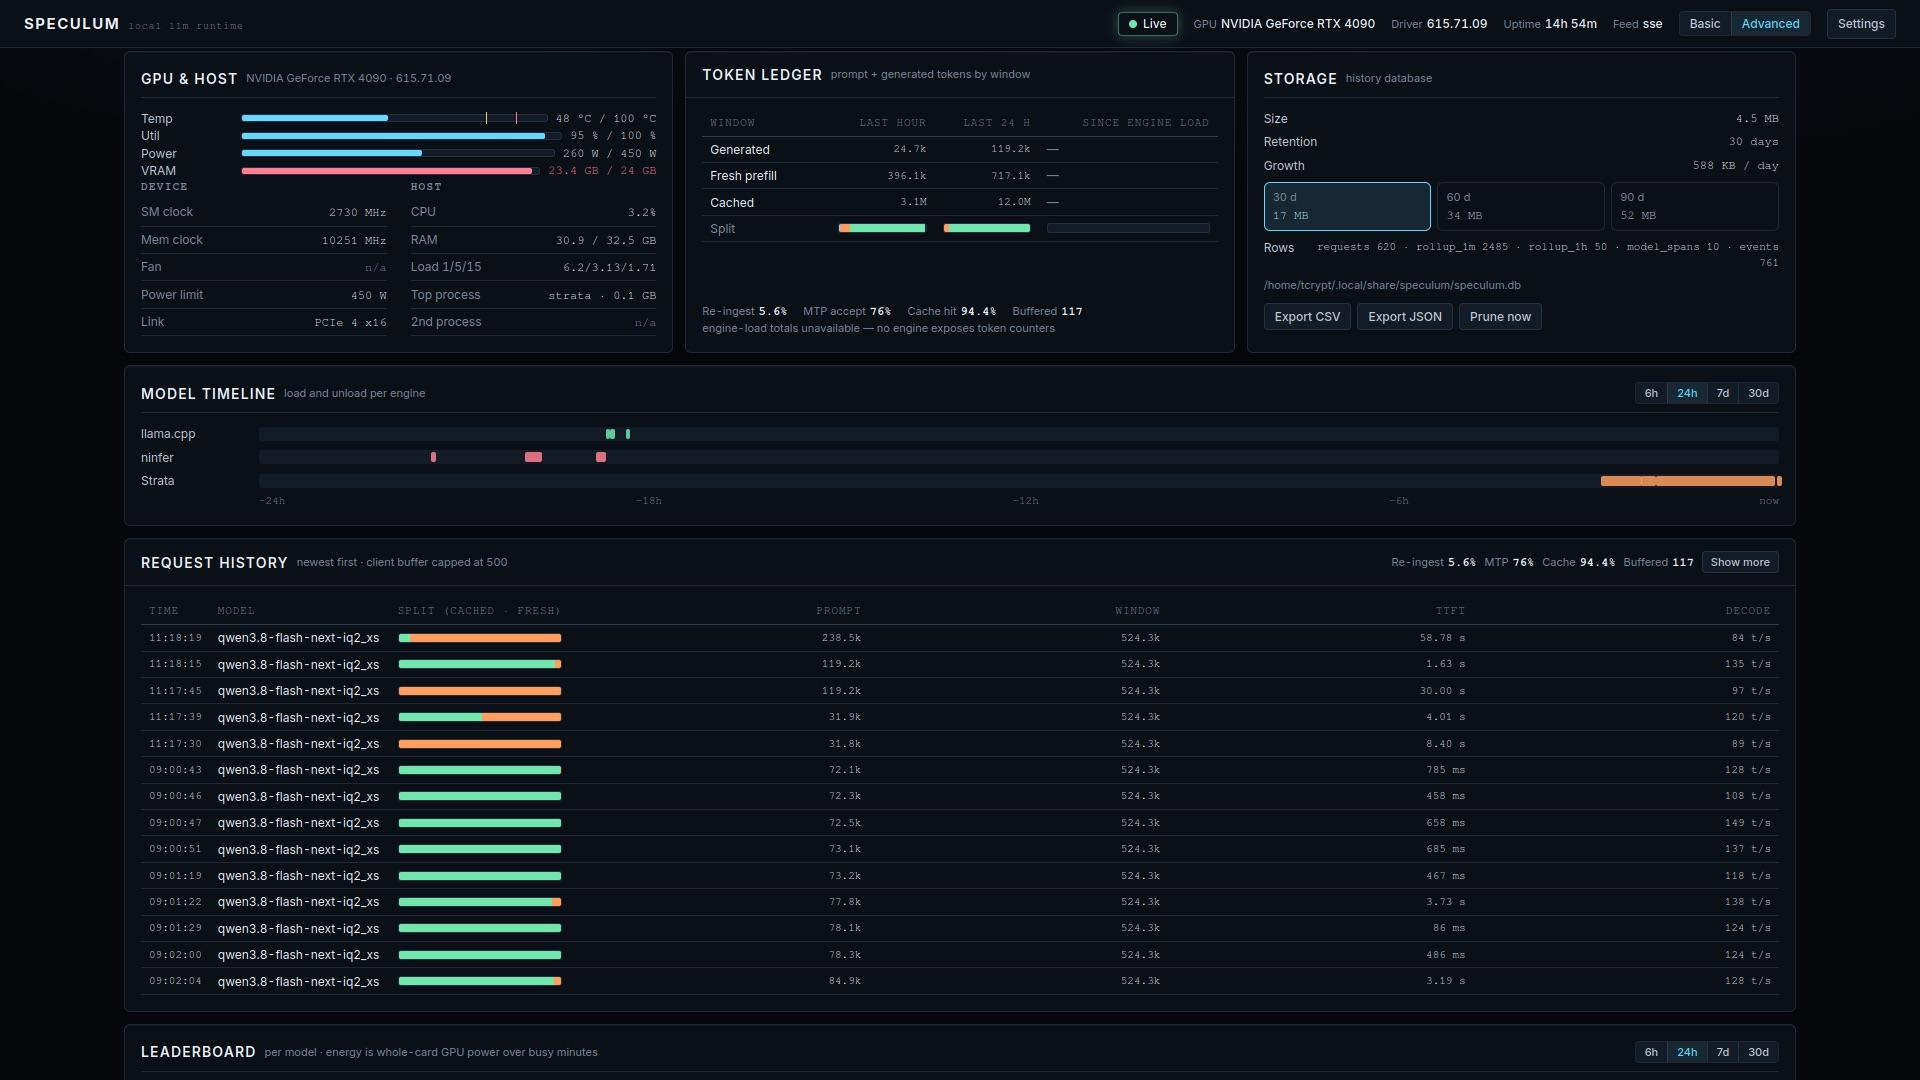This screenshot has width=1920, height=1080.
Task: Select the 60 d retention card
Action: coord(1520,207)
